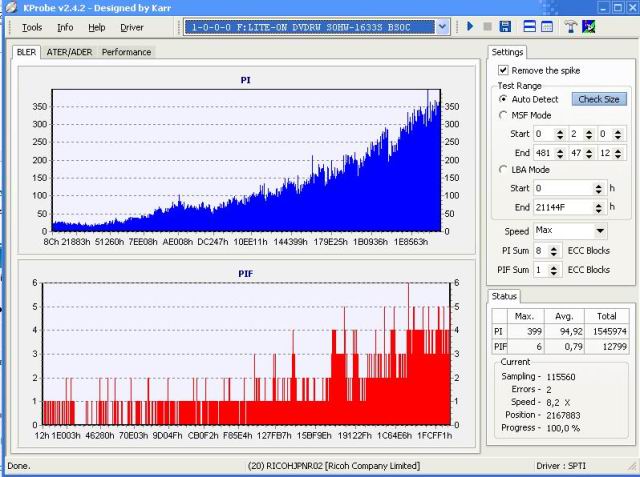Click the Progress value 100,0 %
Screen dimensions: 640x477
563,428
